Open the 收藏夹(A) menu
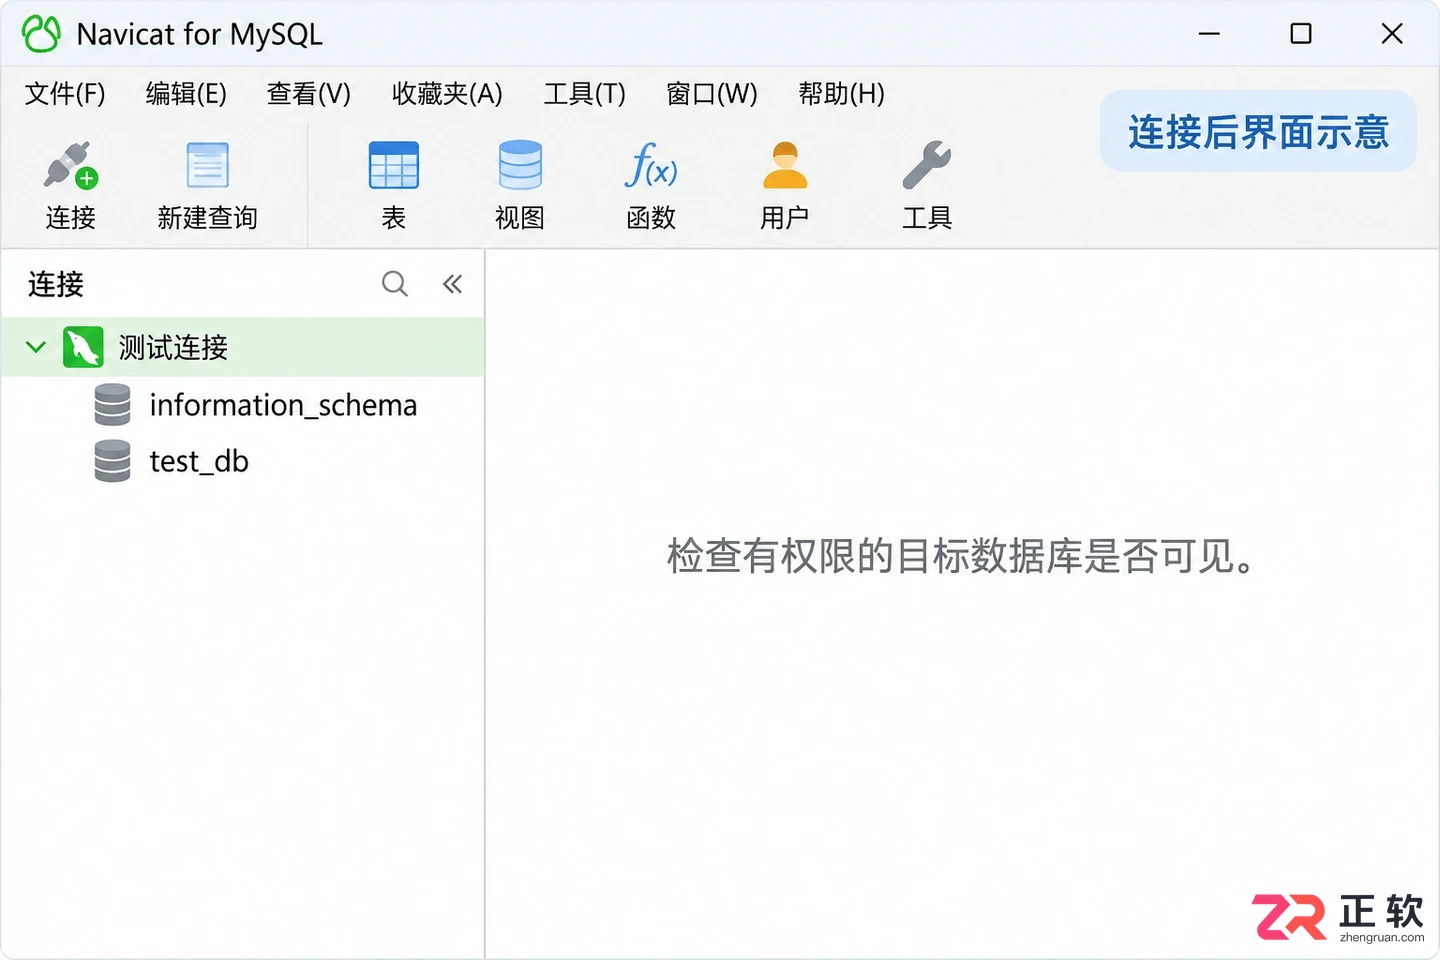Viewport: 1440px width, 960px height. point(447,94)
